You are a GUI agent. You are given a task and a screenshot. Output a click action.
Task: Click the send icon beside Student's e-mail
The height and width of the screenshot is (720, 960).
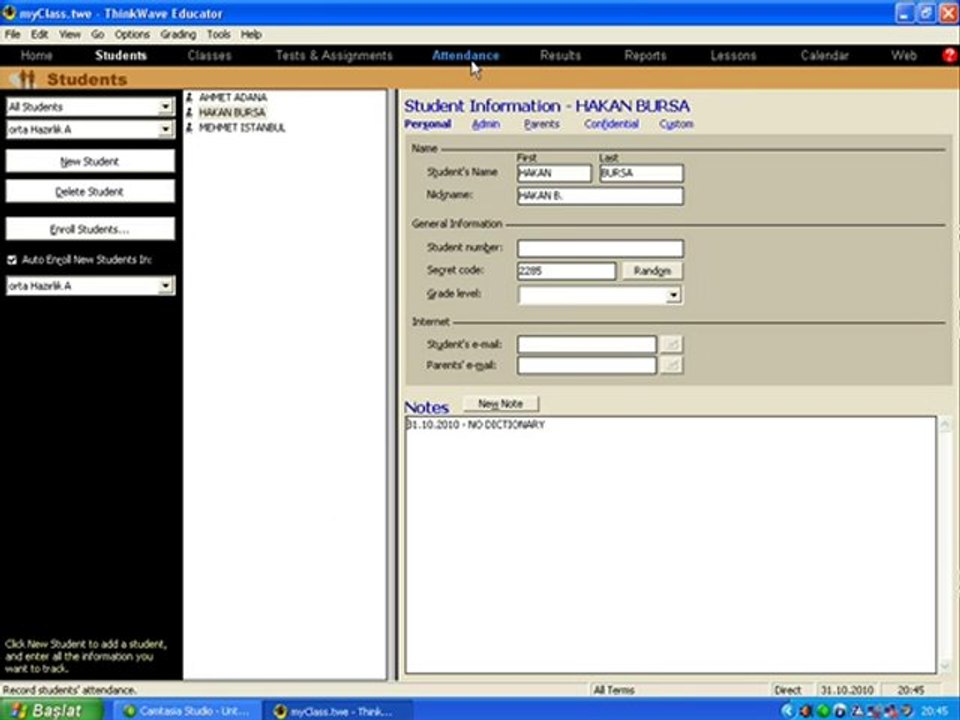tap(672, 345)
